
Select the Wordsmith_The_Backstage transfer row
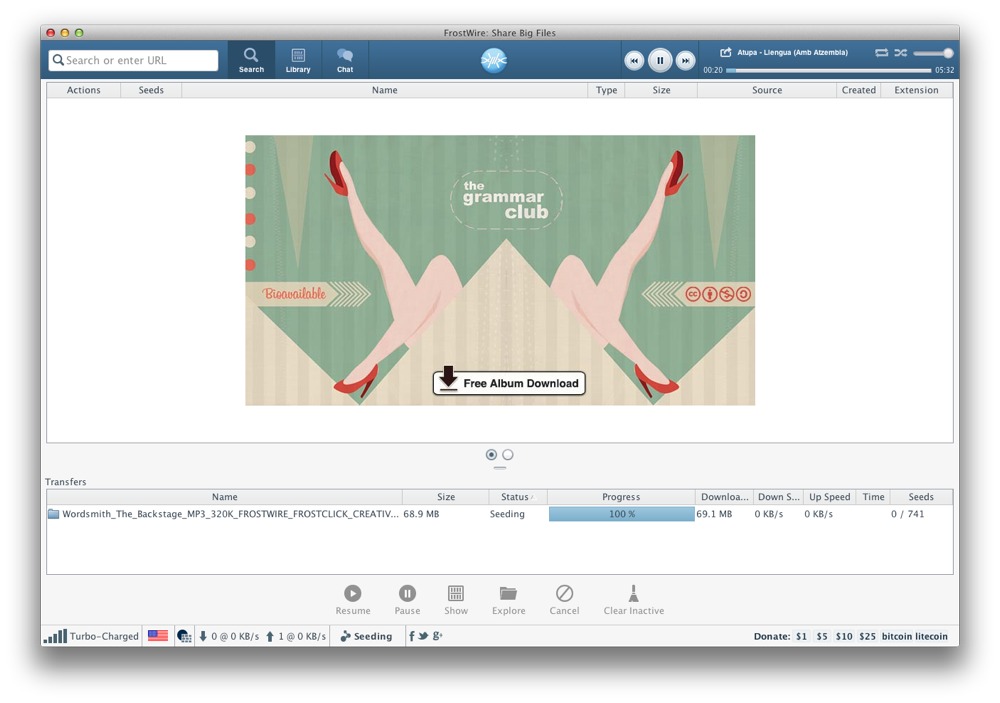coord(499,514)
